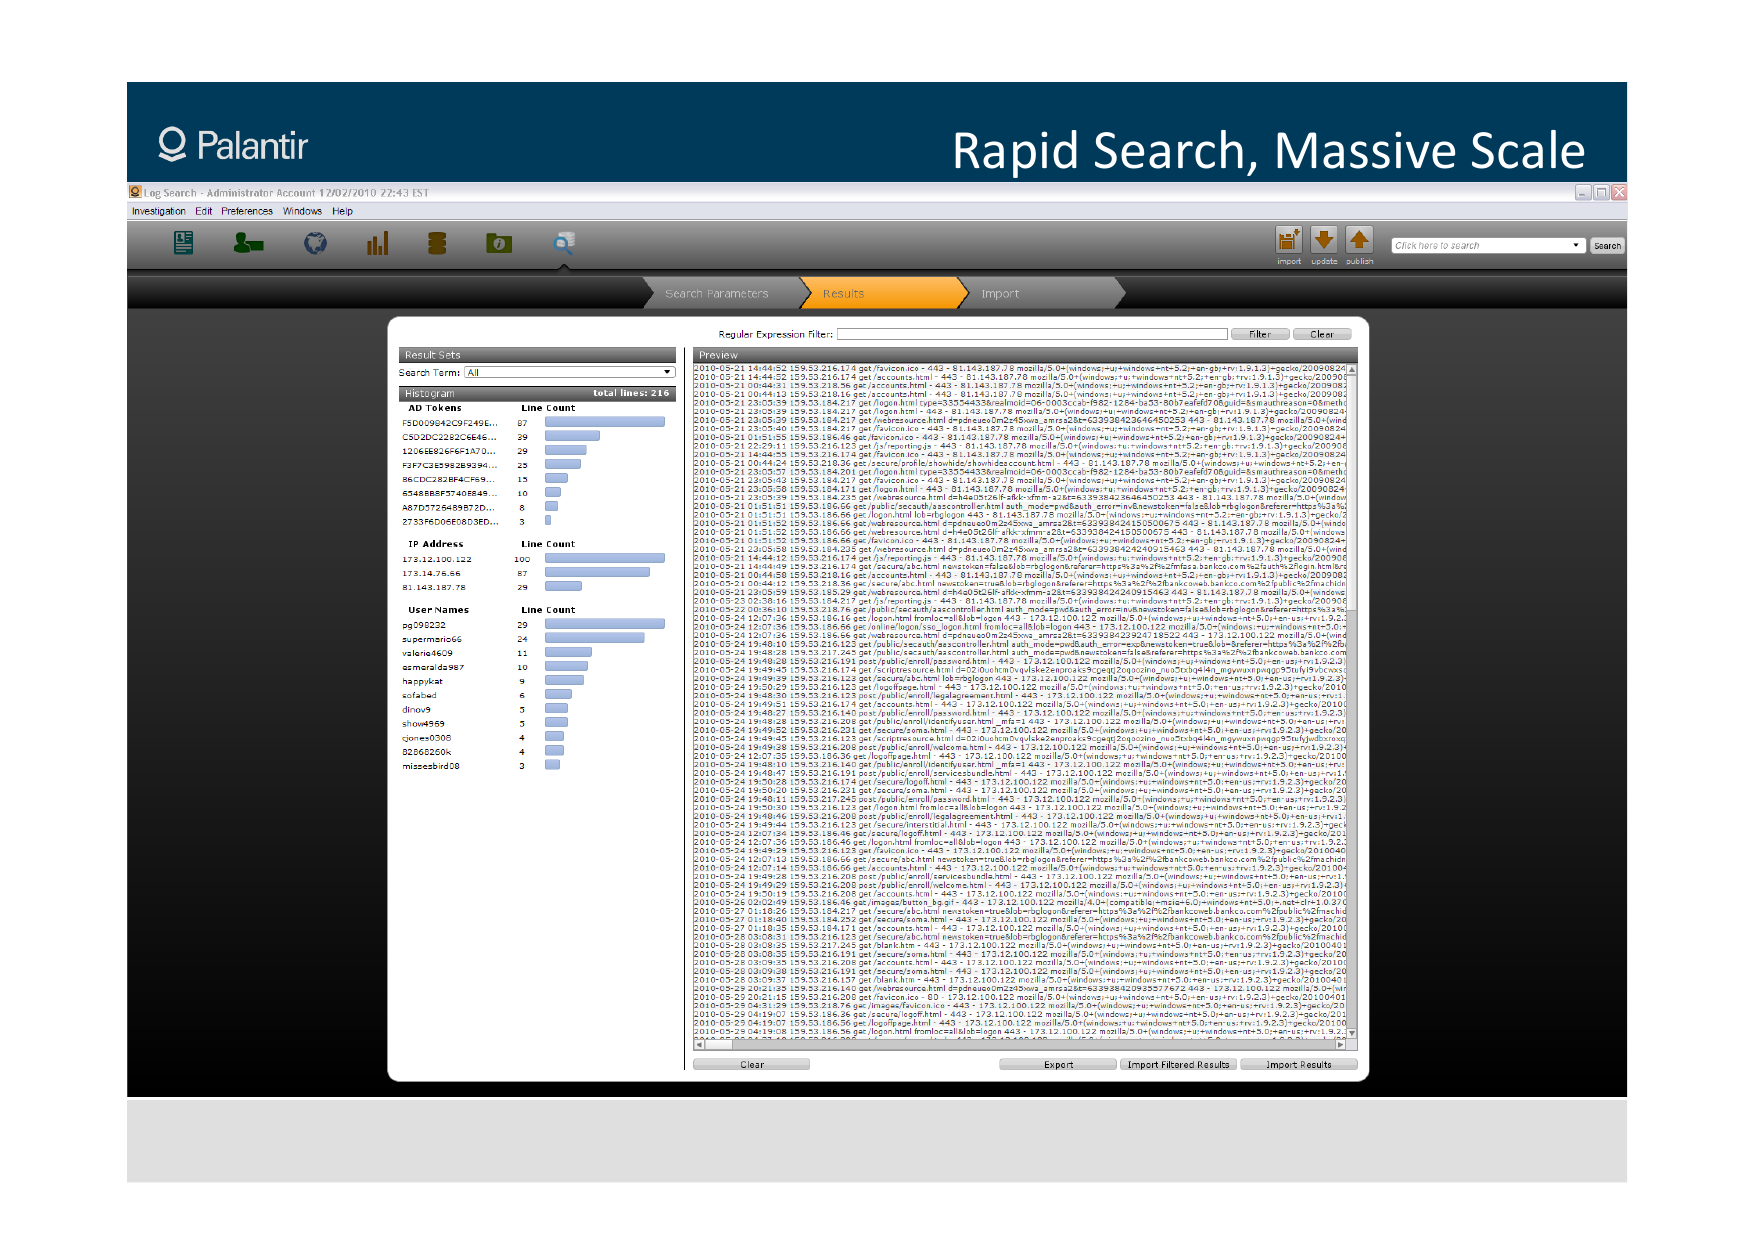Screen dimensions: 1755x1240
Task: Minimize the Log Search window
Action: coord(1583,192)
